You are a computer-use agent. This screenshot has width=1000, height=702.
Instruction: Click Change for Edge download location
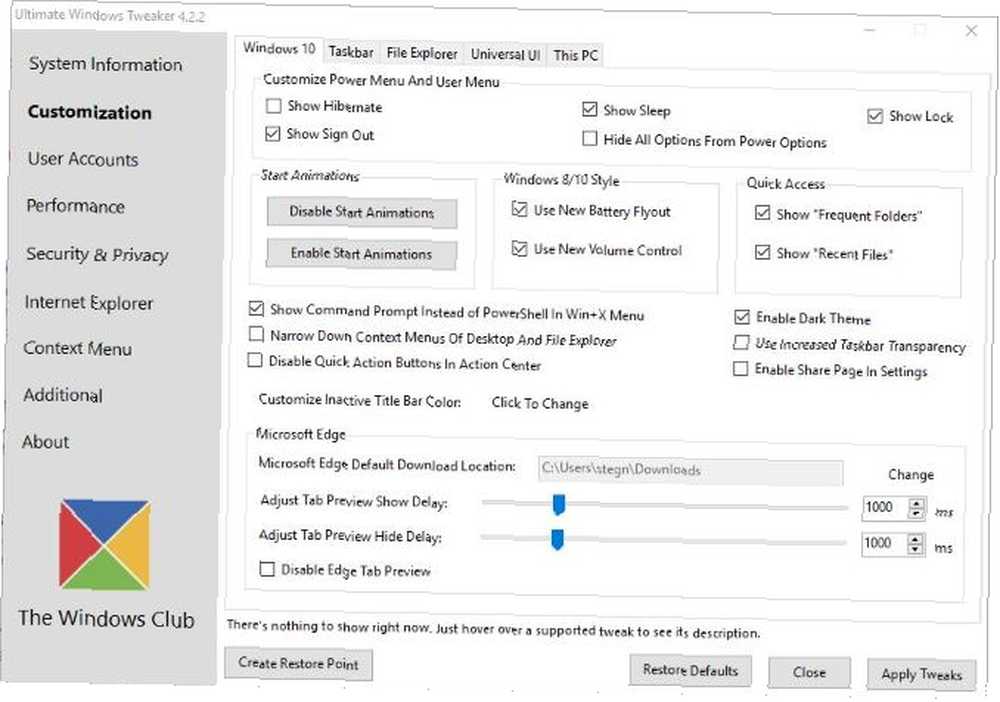(x=911, y=474)
